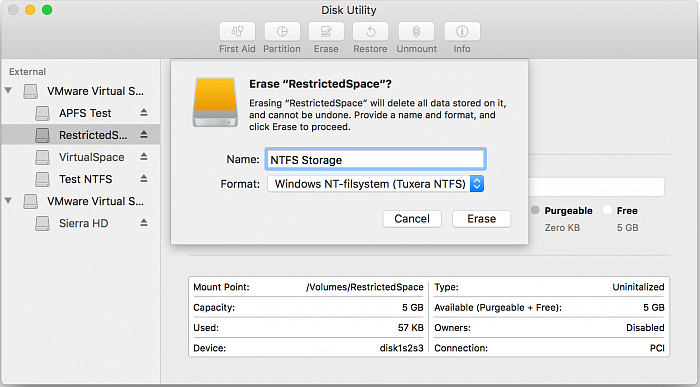Click the Test NTFS drive icon
This screenshot has height=387, width=700.
click(x=42, y=179)
